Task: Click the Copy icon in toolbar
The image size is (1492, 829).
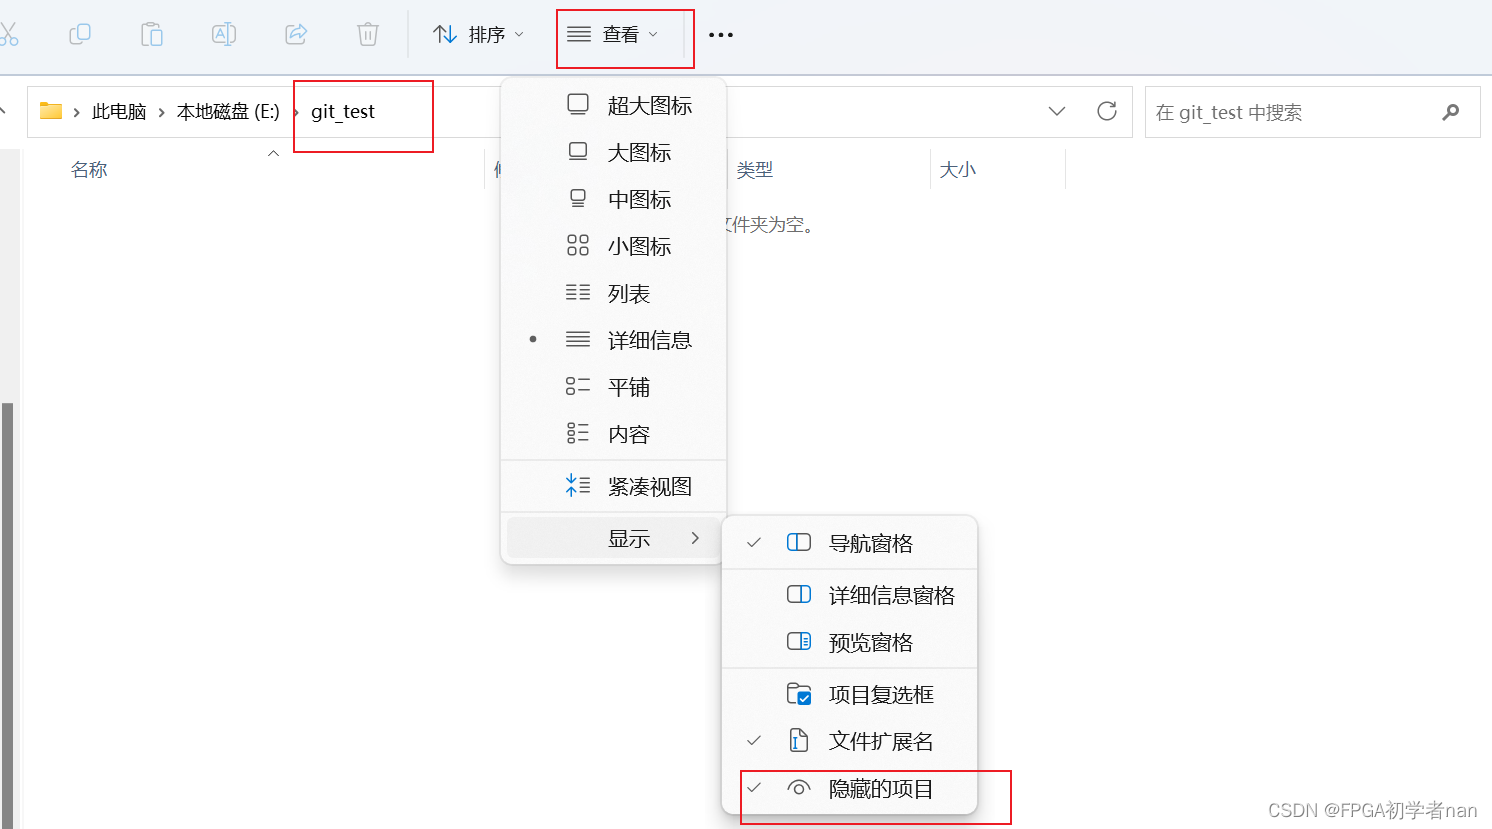Action: [x=80, y=34]
